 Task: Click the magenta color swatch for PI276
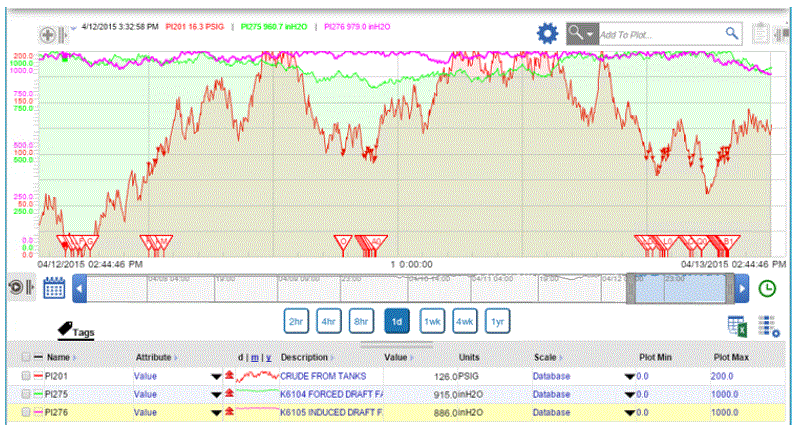[x=38, y=413]
